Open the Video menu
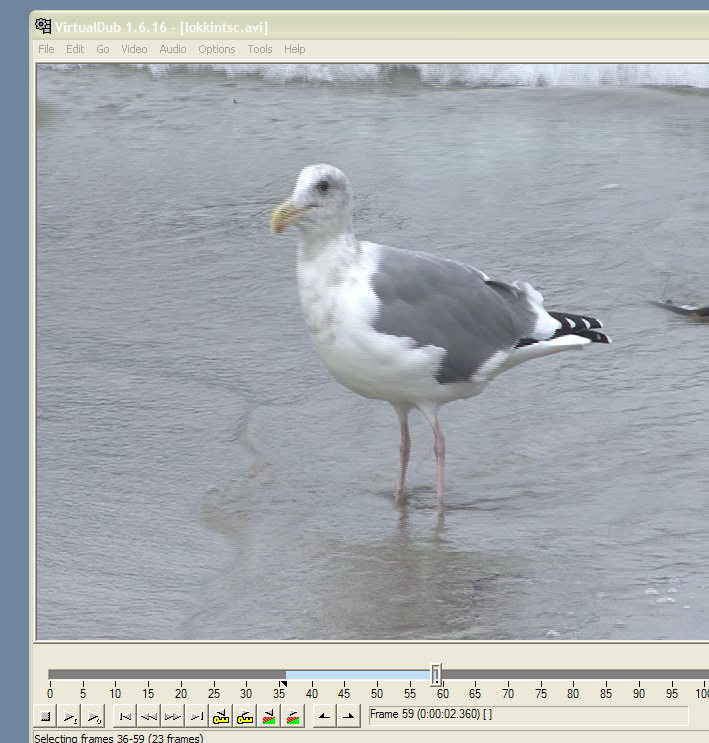Image resolution: width=709 pixels, height=743 pixels. coord(134,49)
